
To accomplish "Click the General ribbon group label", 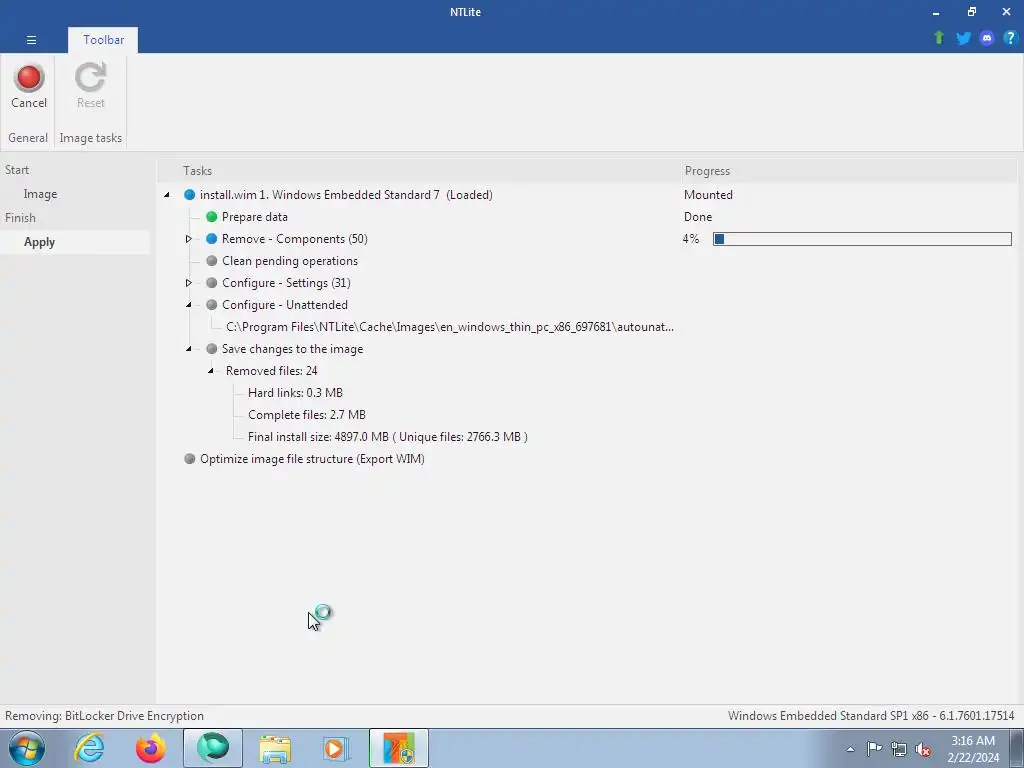I will (x=28, y=138).
